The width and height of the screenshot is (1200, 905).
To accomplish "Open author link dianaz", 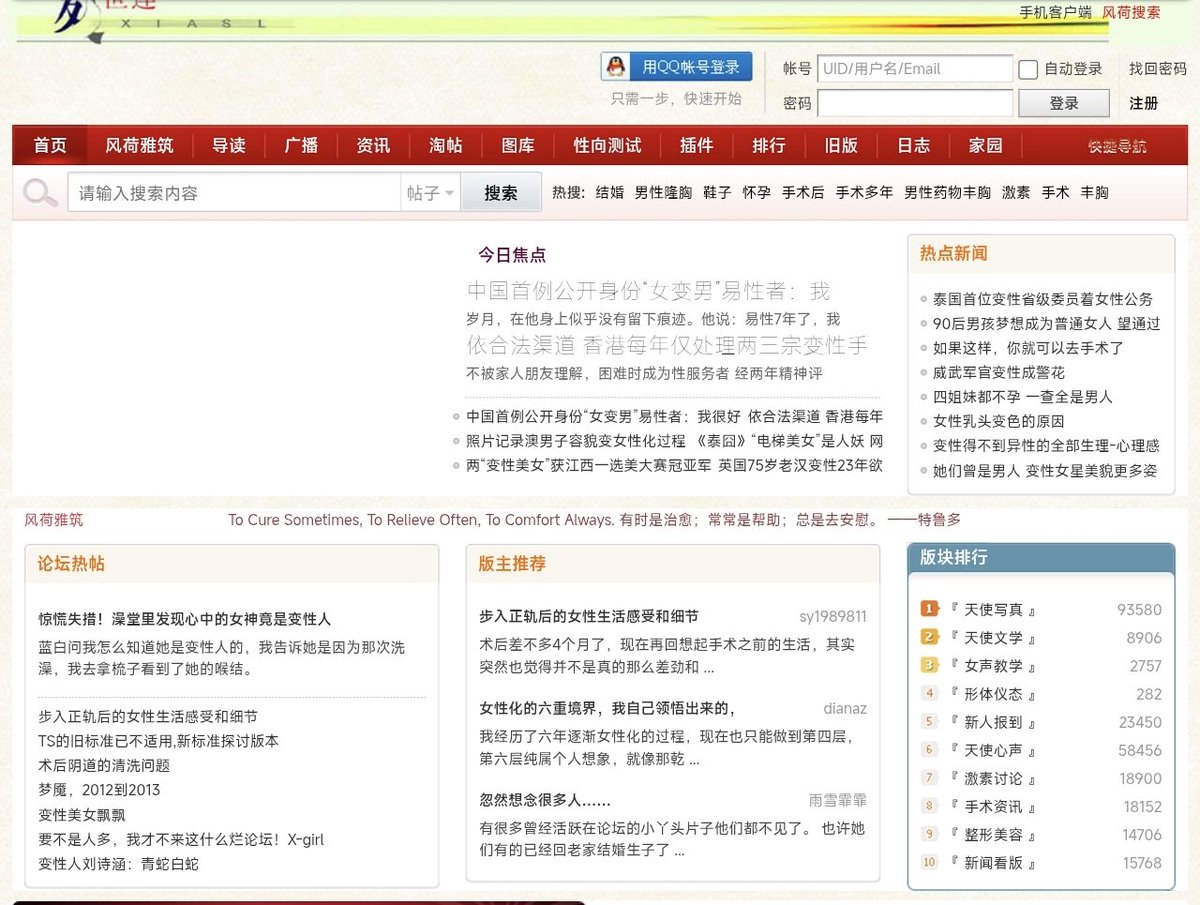I will [845, 708].
